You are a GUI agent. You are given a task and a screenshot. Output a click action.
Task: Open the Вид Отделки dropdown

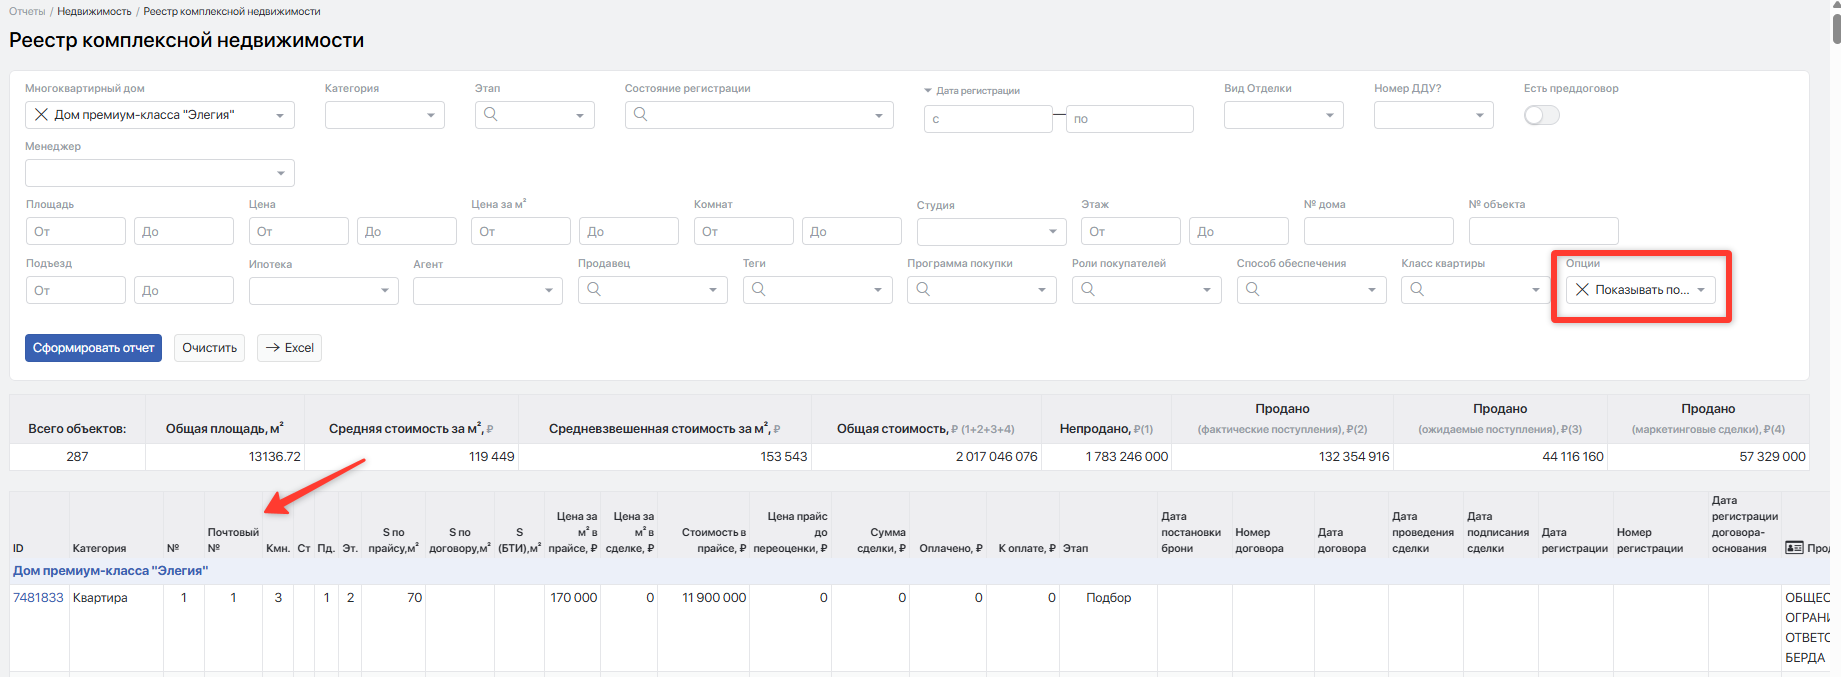click(x=1284, y=115)
